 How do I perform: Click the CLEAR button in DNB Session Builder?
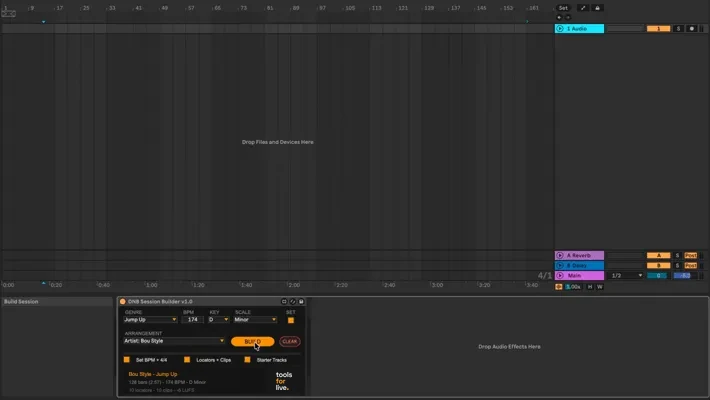(290, 342)
